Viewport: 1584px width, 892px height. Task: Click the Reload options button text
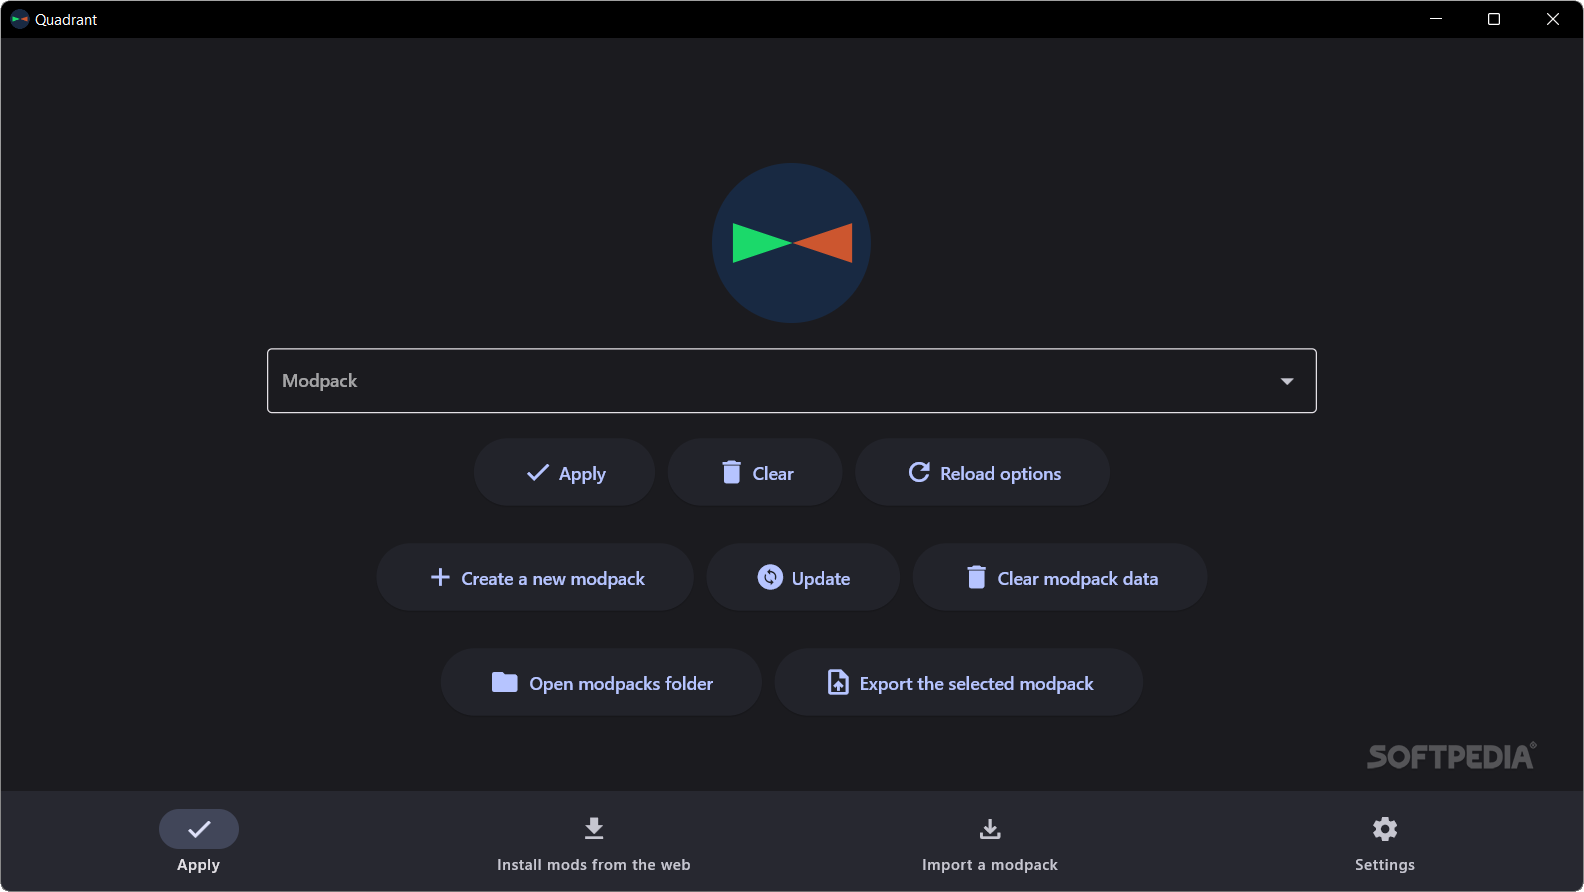1000,474
